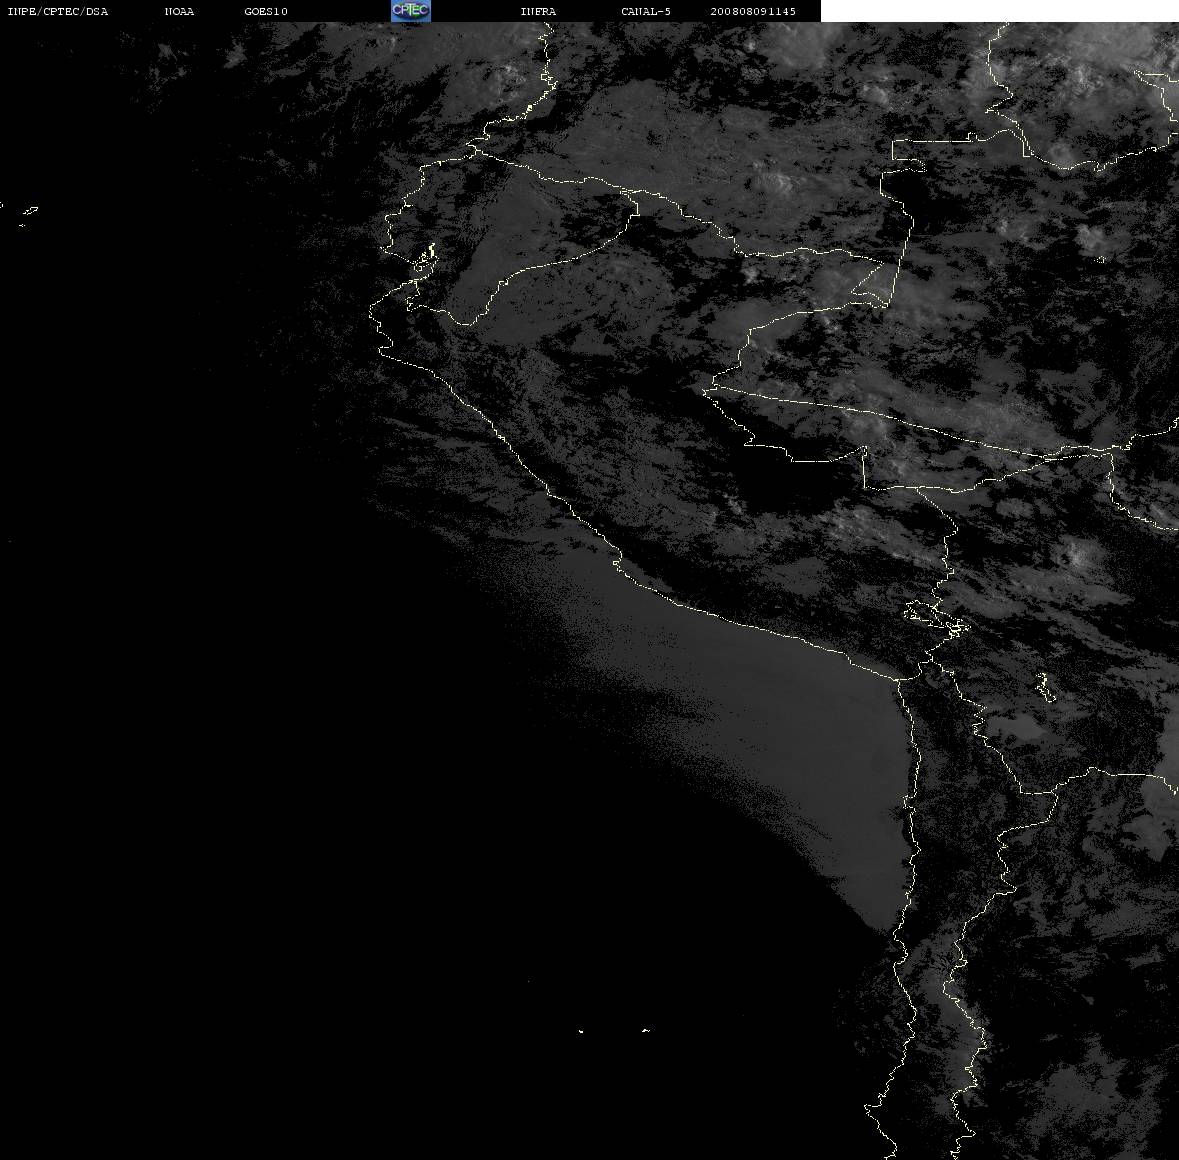The image size is (1179, 1160).
Task: Click the left small Pacific island dot
Action: (581, 1031)
